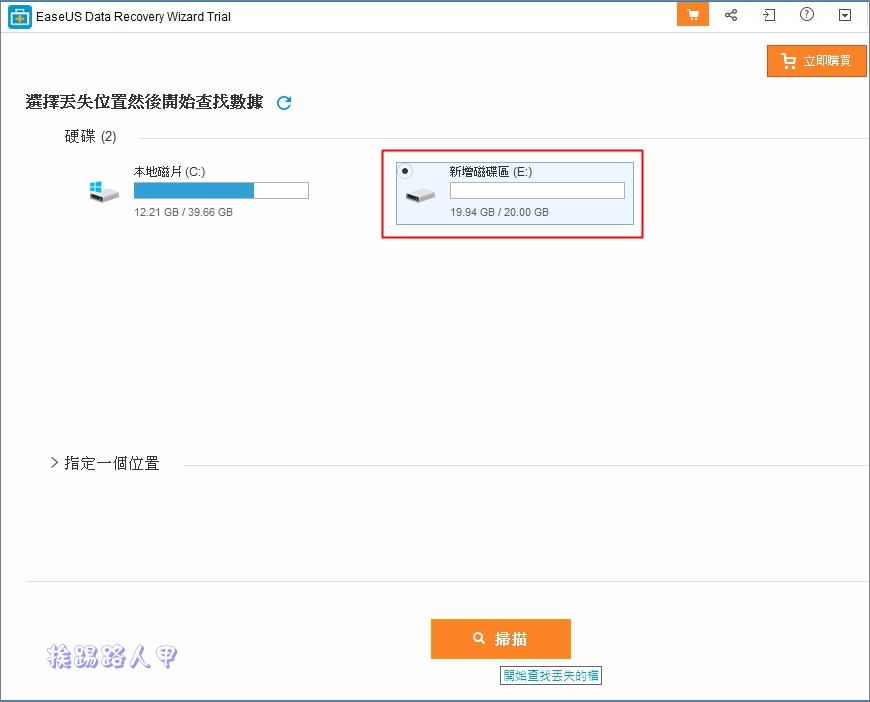Refresh the drive list with the circular arrow
870x702 pixels.
(284, 103)
